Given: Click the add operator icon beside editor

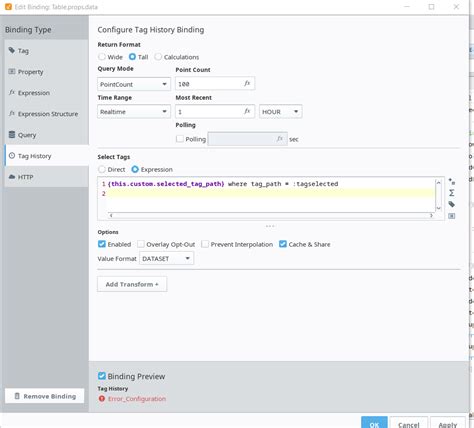Looking at the screenshot, I should click(452, 182).
